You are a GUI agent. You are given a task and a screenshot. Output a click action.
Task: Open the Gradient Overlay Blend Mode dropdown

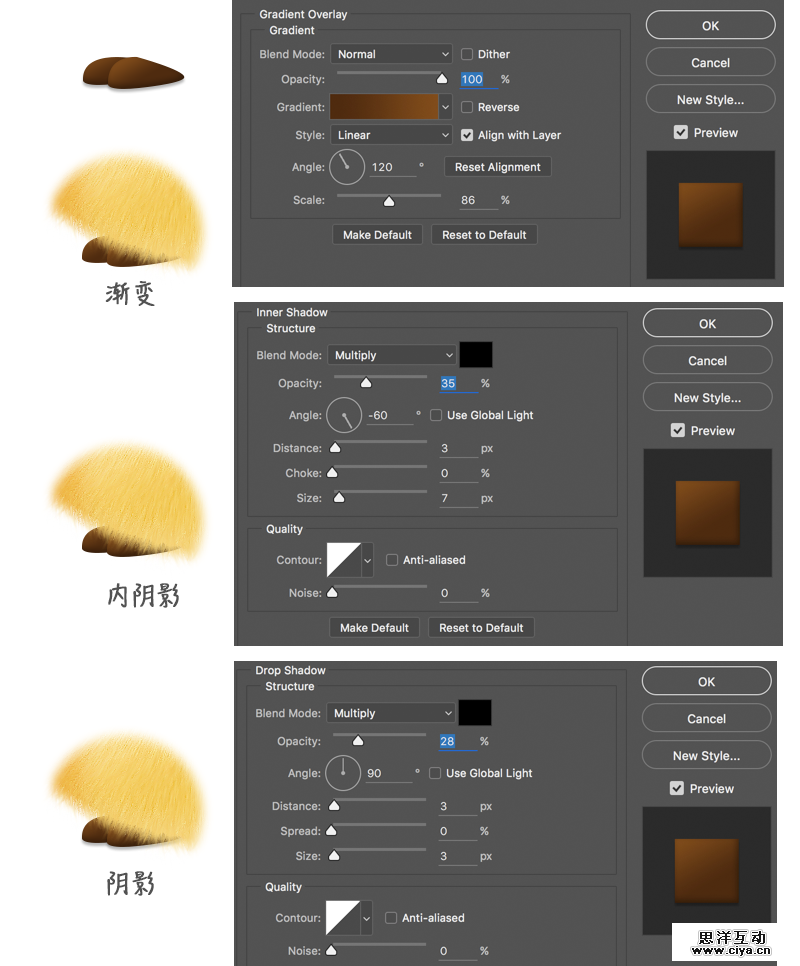pyautogui.click(x=391, y=54)
